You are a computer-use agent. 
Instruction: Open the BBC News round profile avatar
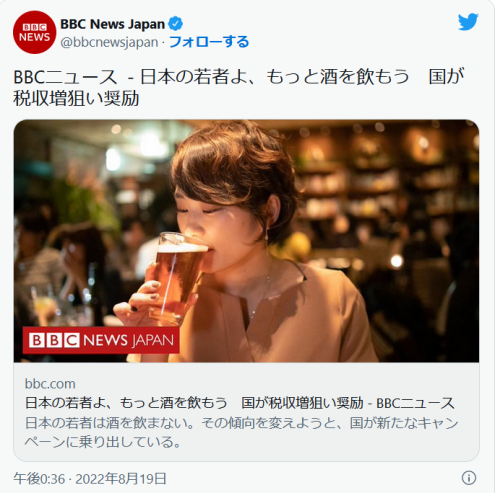click(x=34, y=32)
